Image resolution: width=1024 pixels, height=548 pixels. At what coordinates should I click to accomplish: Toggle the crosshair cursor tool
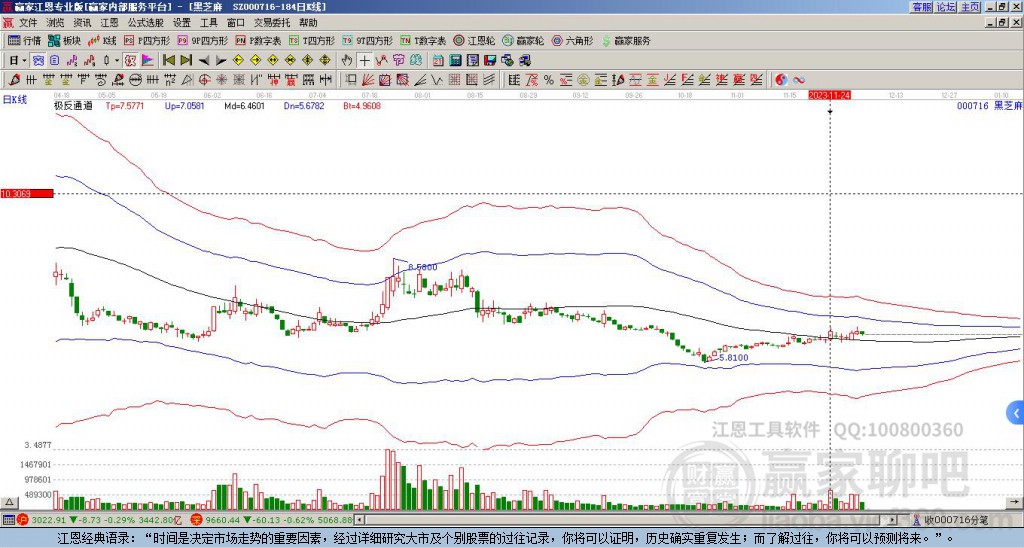(x=364, y=60)
